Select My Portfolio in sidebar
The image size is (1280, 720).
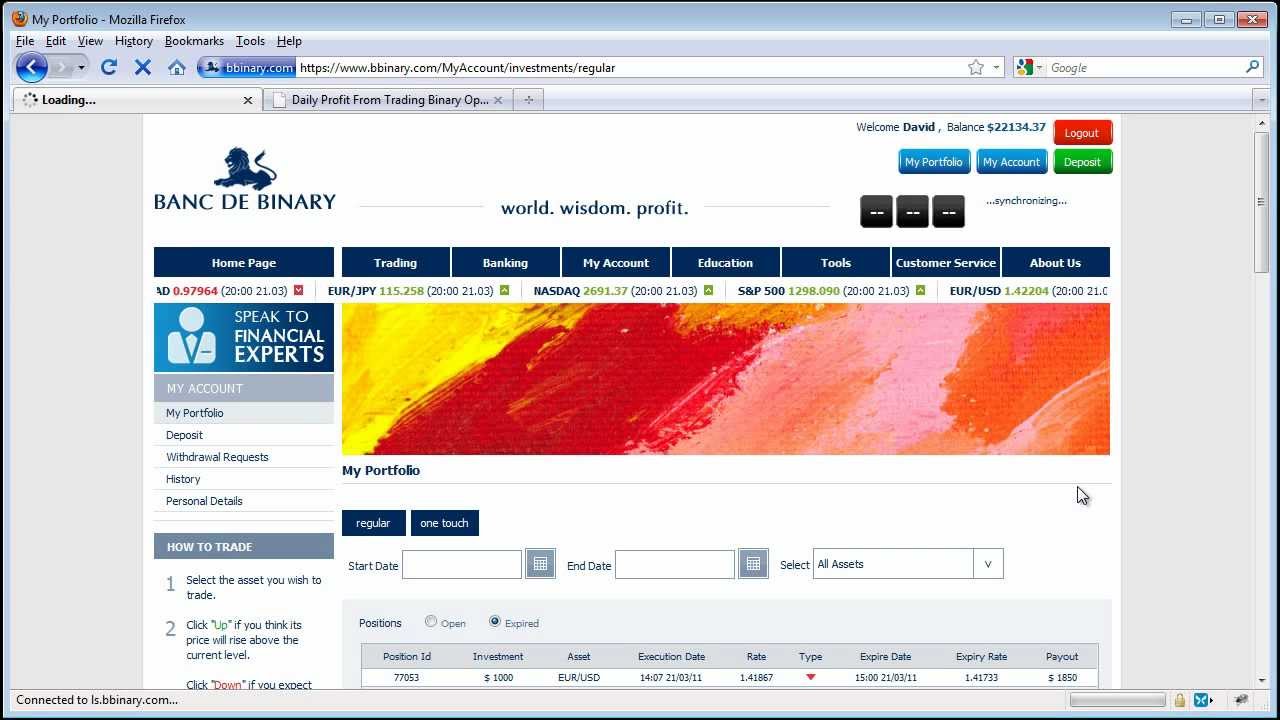click(244, 413)
